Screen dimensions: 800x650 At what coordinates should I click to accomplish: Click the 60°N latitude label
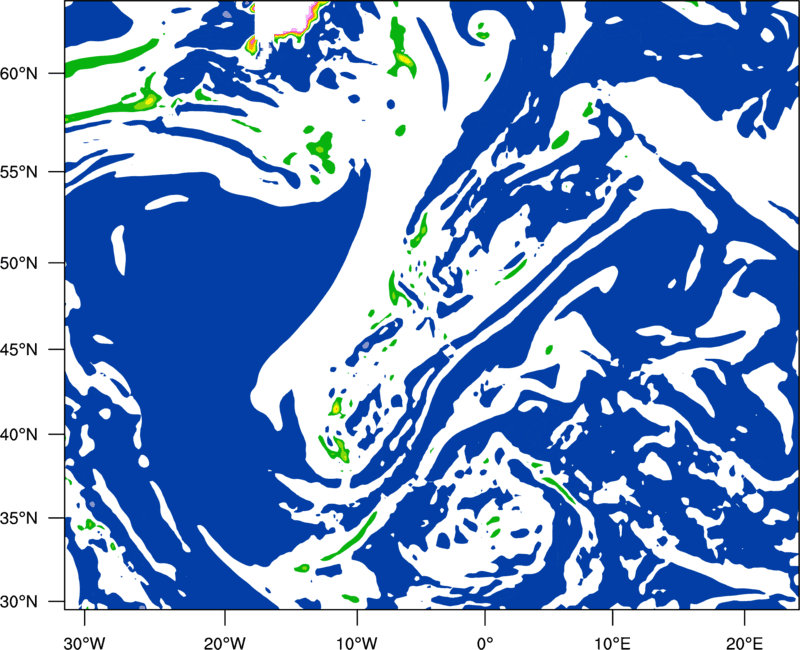[19, 73]
